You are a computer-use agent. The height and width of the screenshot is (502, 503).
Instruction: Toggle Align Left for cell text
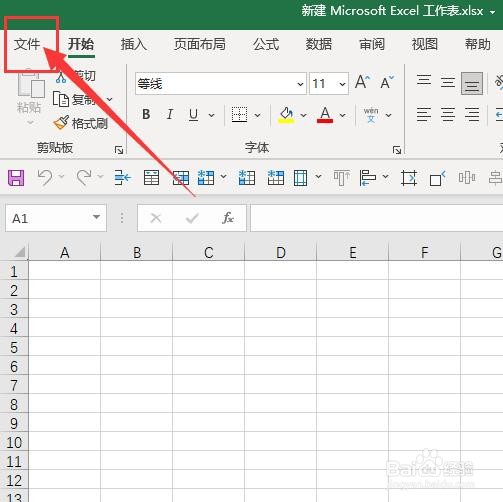[x=424, y=114]
